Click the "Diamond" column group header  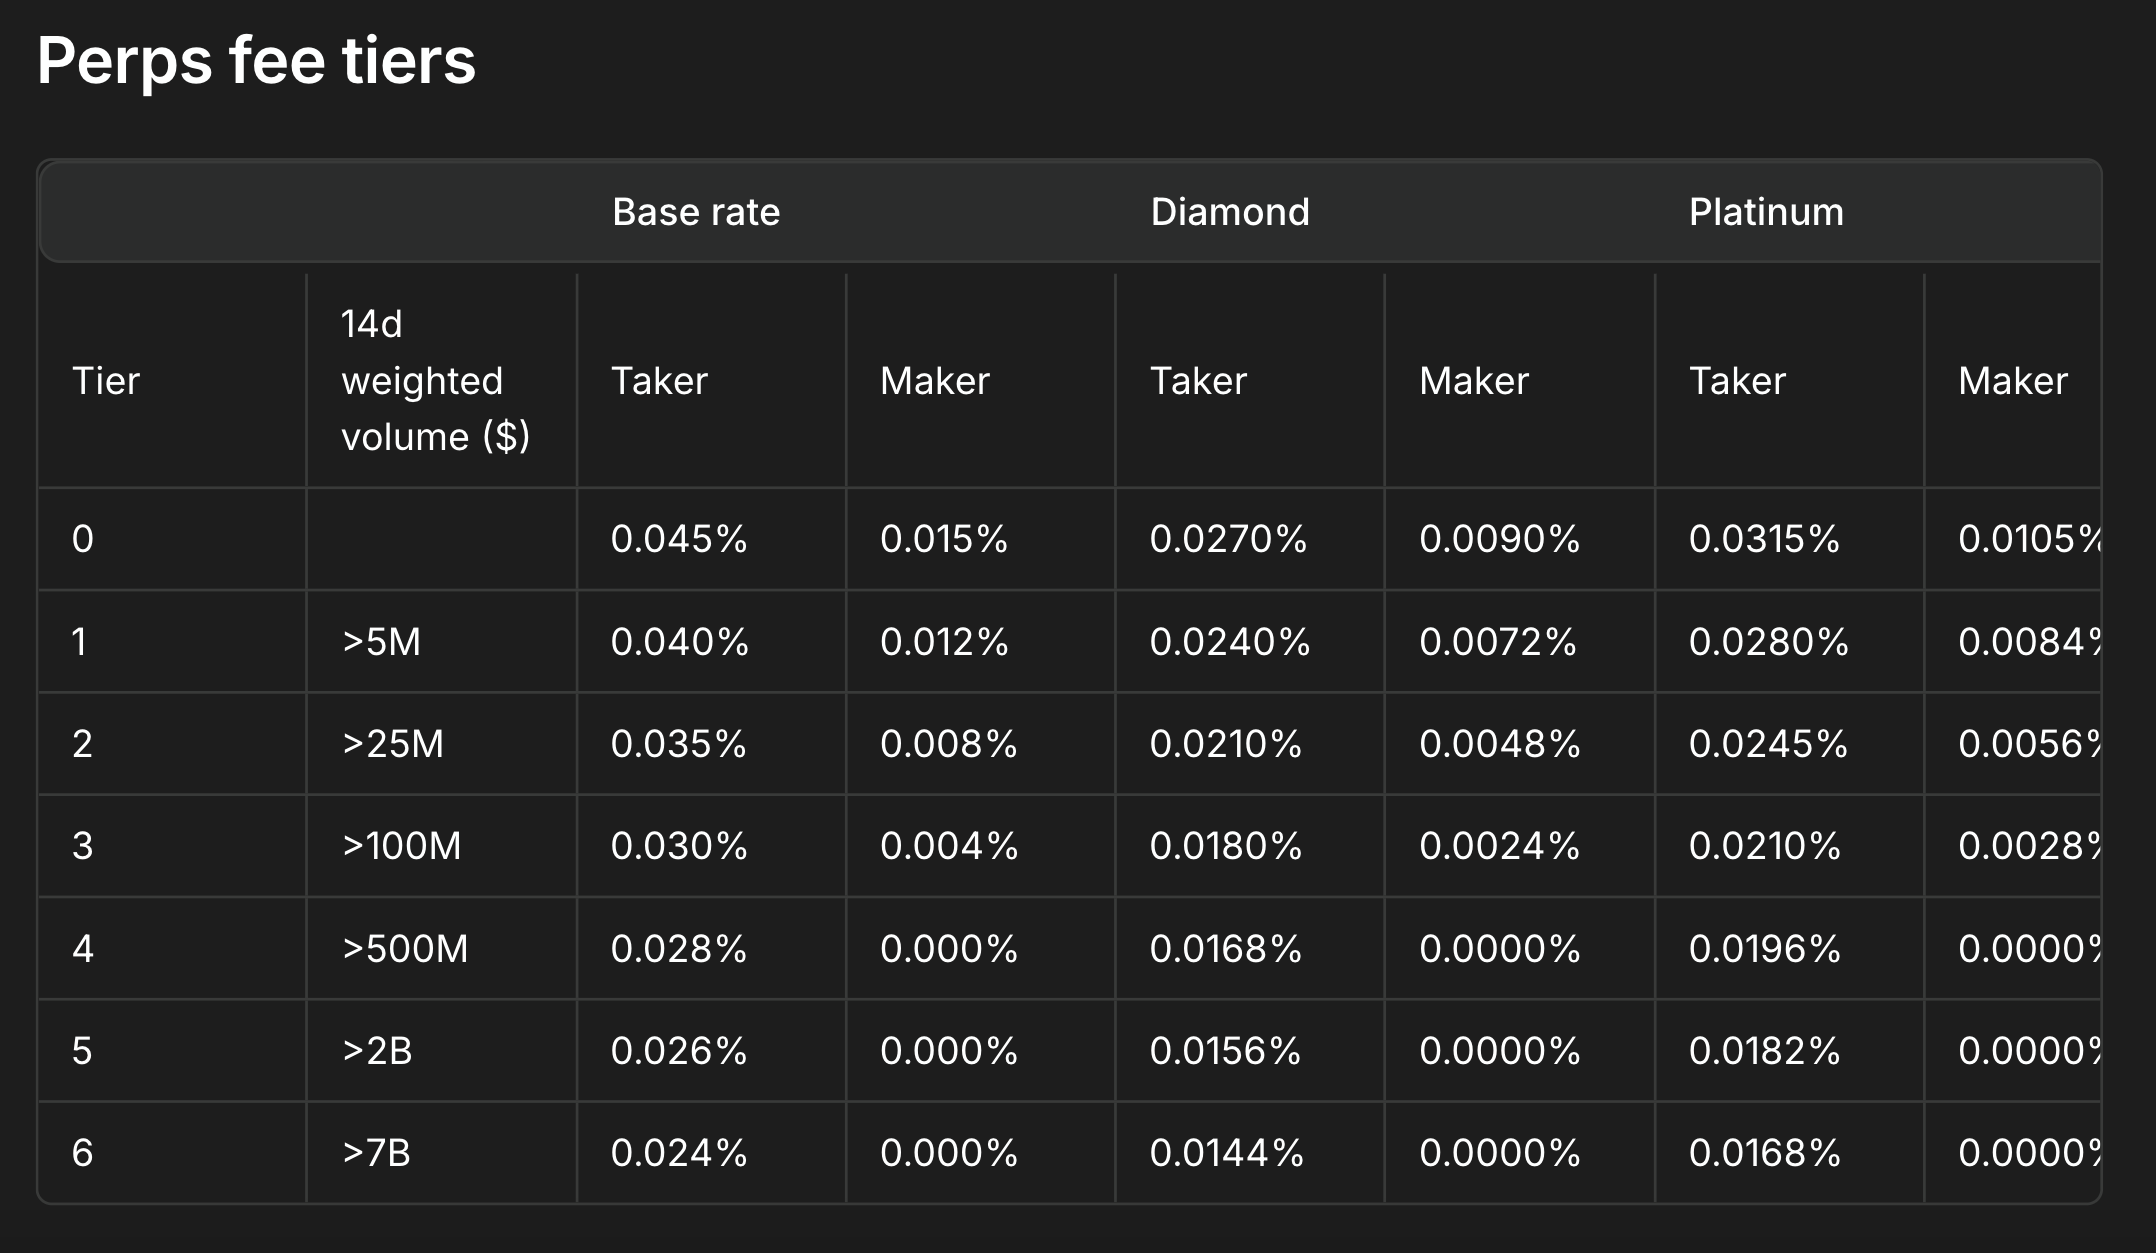[x=1230, y=212]
